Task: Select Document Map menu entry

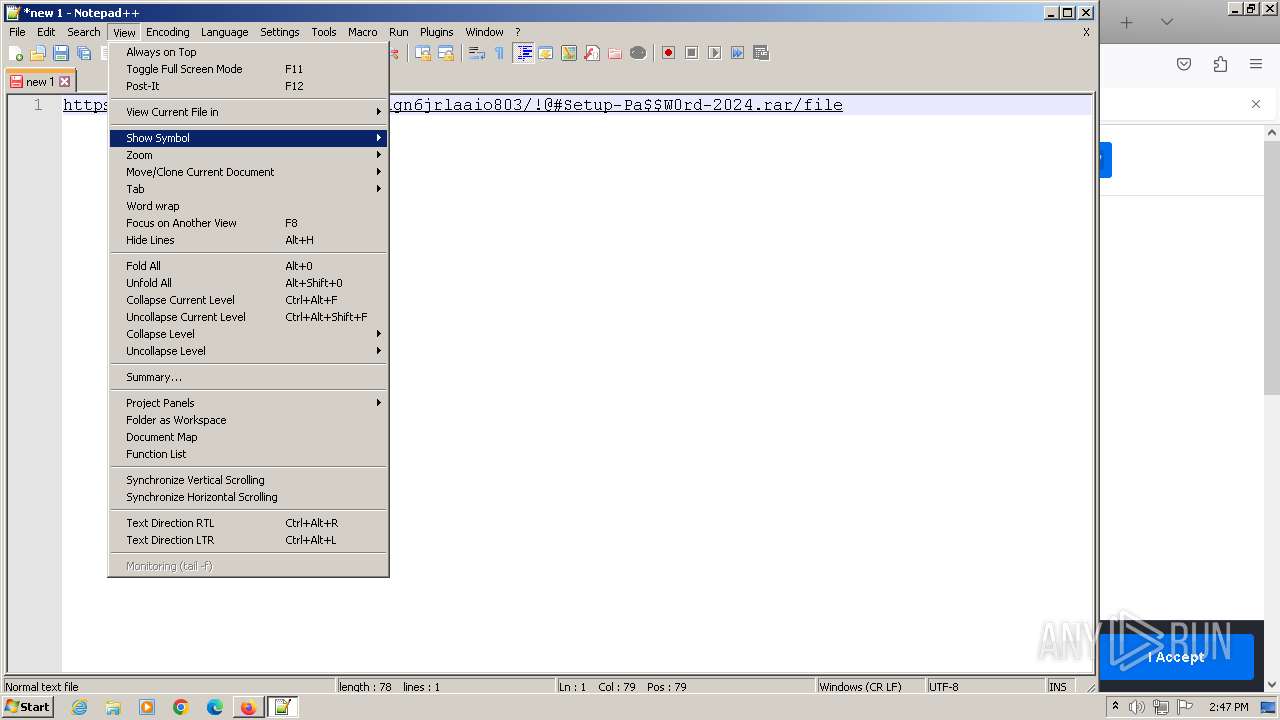Action: click(x=248, y=437)
